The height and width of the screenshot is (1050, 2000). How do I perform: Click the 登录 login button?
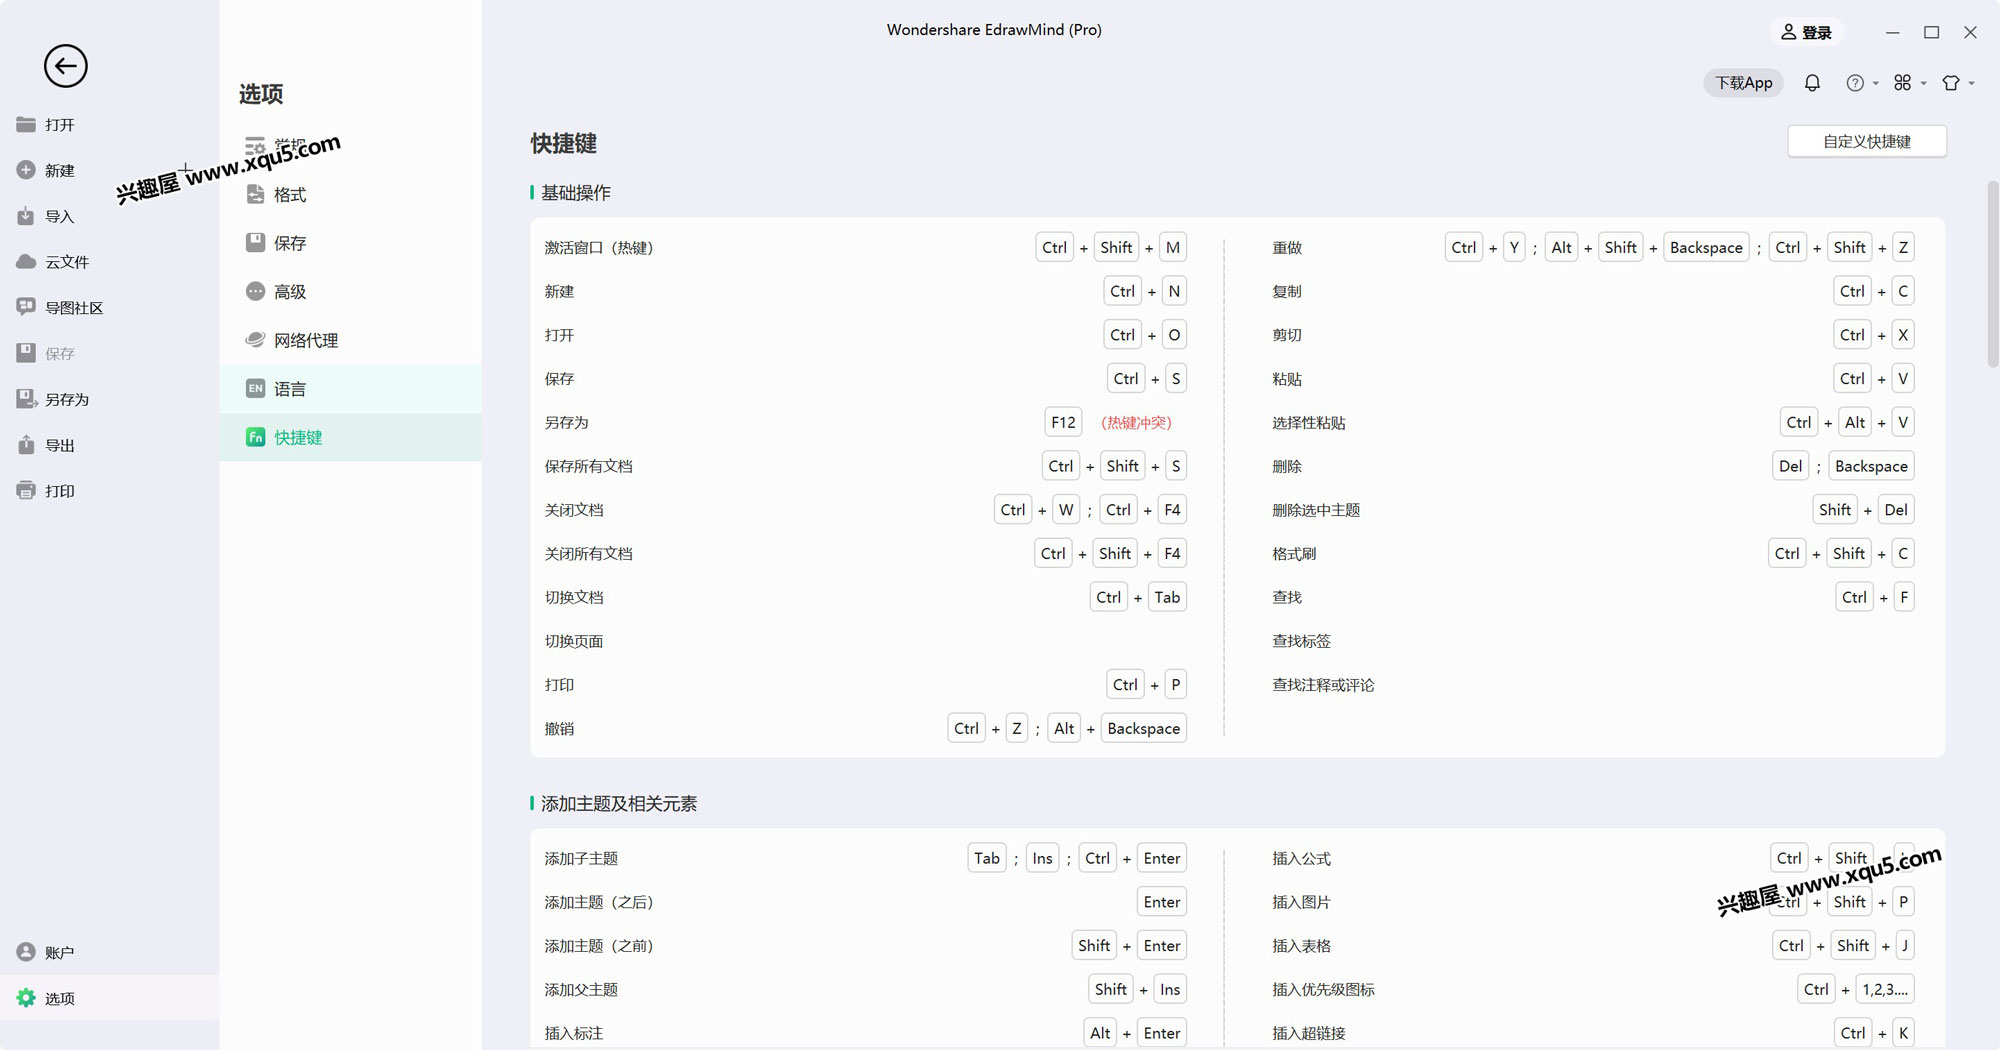point(1807,32)
